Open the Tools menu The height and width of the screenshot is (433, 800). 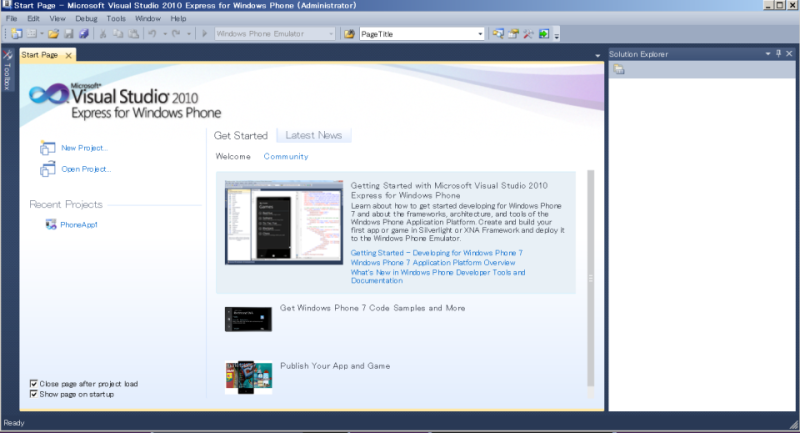pyautogui.click(x=116, y=19)
